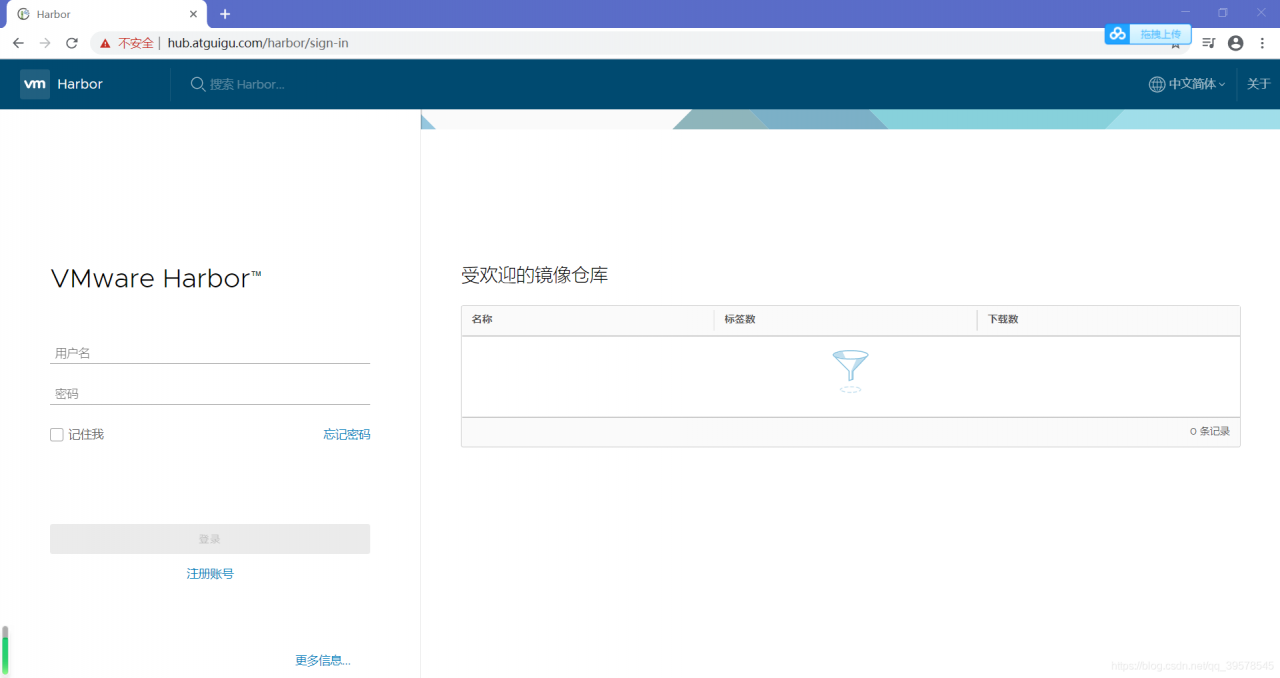Click the 受欢迎的镜像仓库 heading

point(534,275)
